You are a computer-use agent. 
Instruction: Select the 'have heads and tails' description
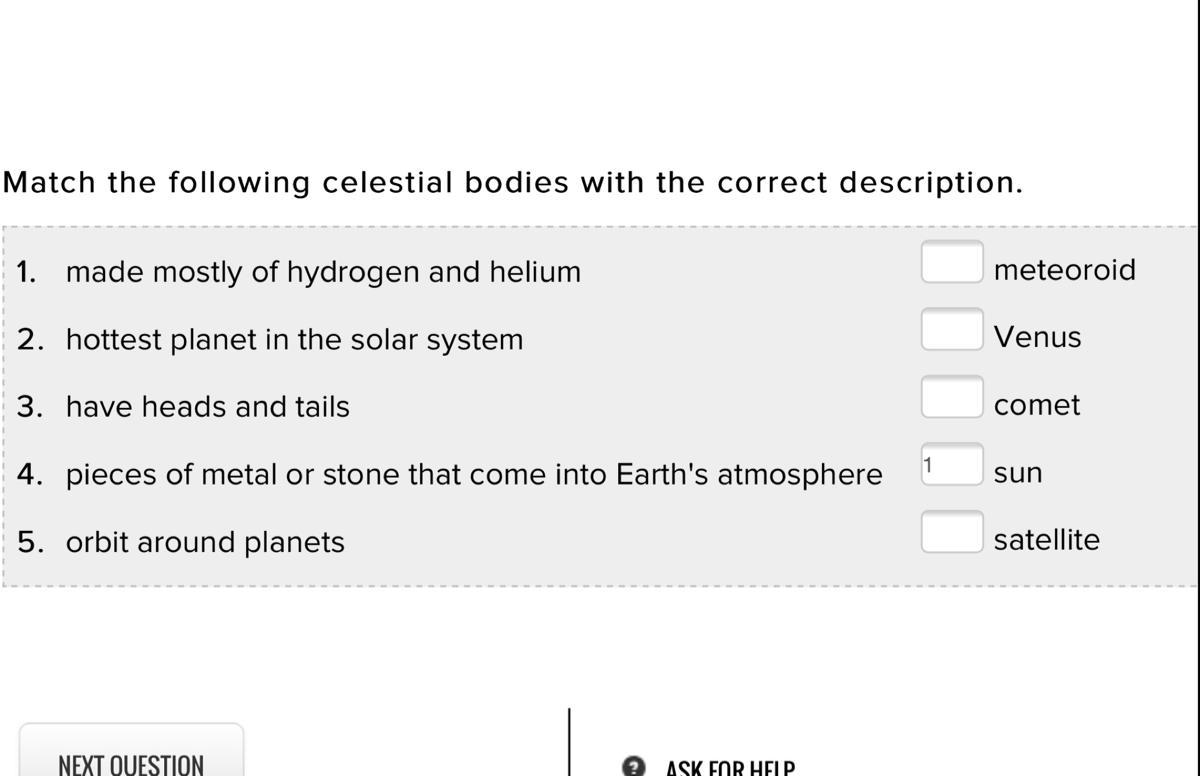tap(208, 407)
